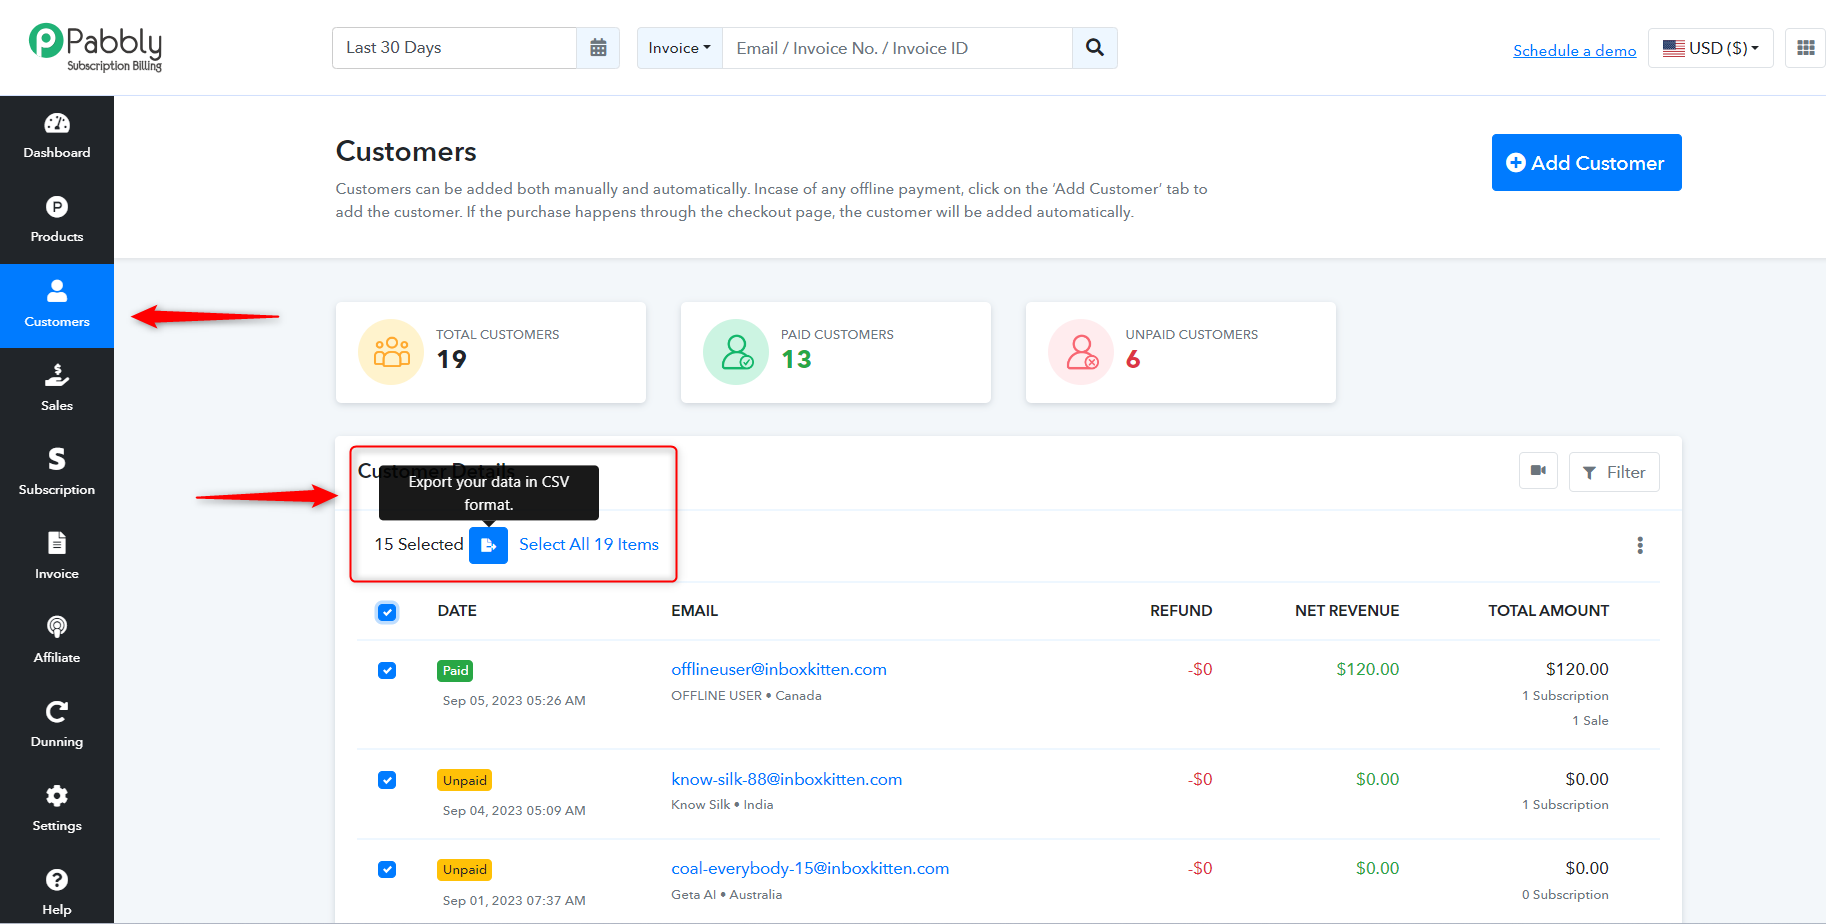
Task: Expand the Invoice search type dropdown
Action: point(679,48)
